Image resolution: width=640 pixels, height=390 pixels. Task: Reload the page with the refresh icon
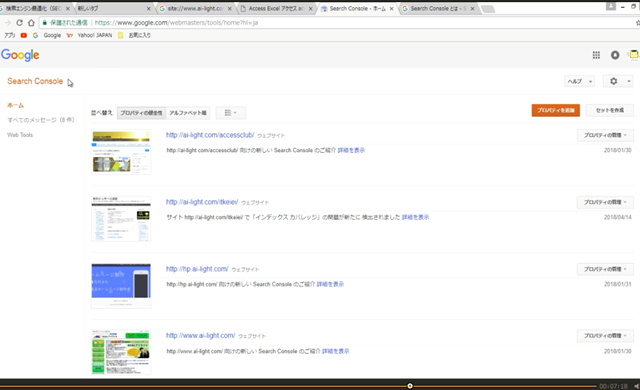tap(19, 23)
